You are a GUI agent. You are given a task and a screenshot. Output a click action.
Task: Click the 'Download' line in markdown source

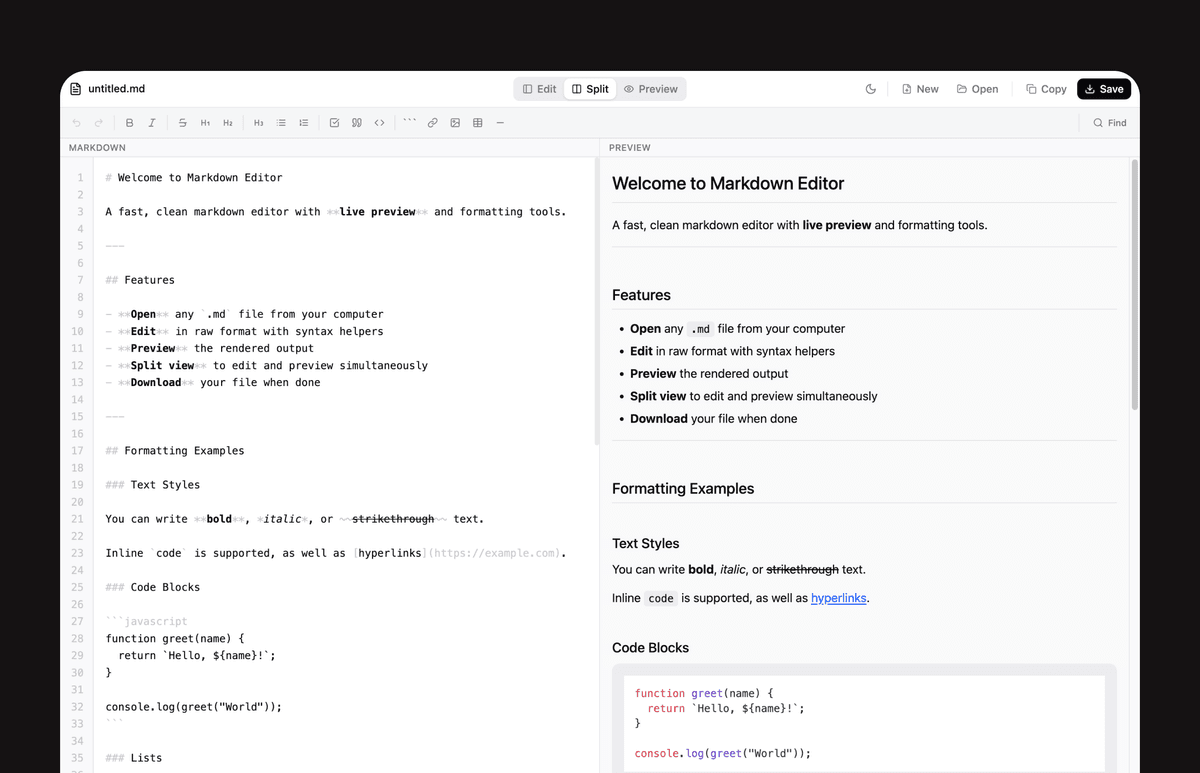[213, 383]
